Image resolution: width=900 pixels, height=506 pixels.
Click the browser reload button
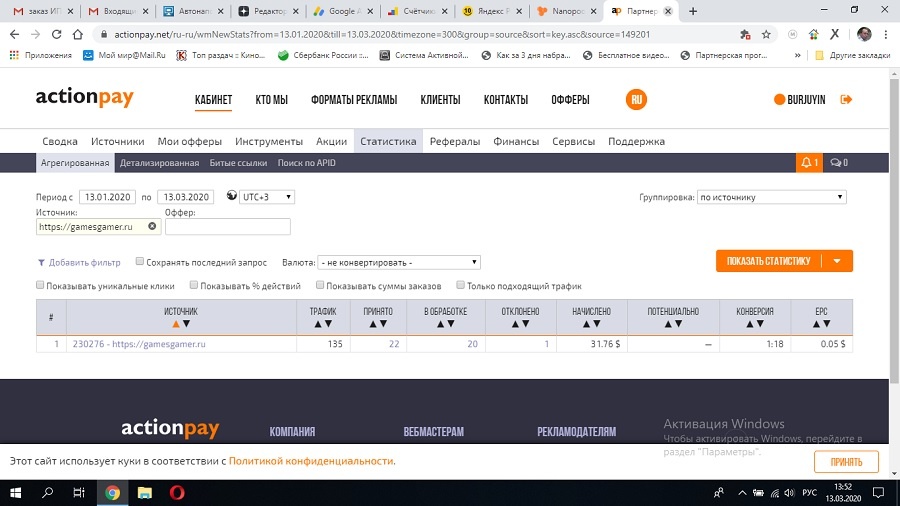coord(56,34)
